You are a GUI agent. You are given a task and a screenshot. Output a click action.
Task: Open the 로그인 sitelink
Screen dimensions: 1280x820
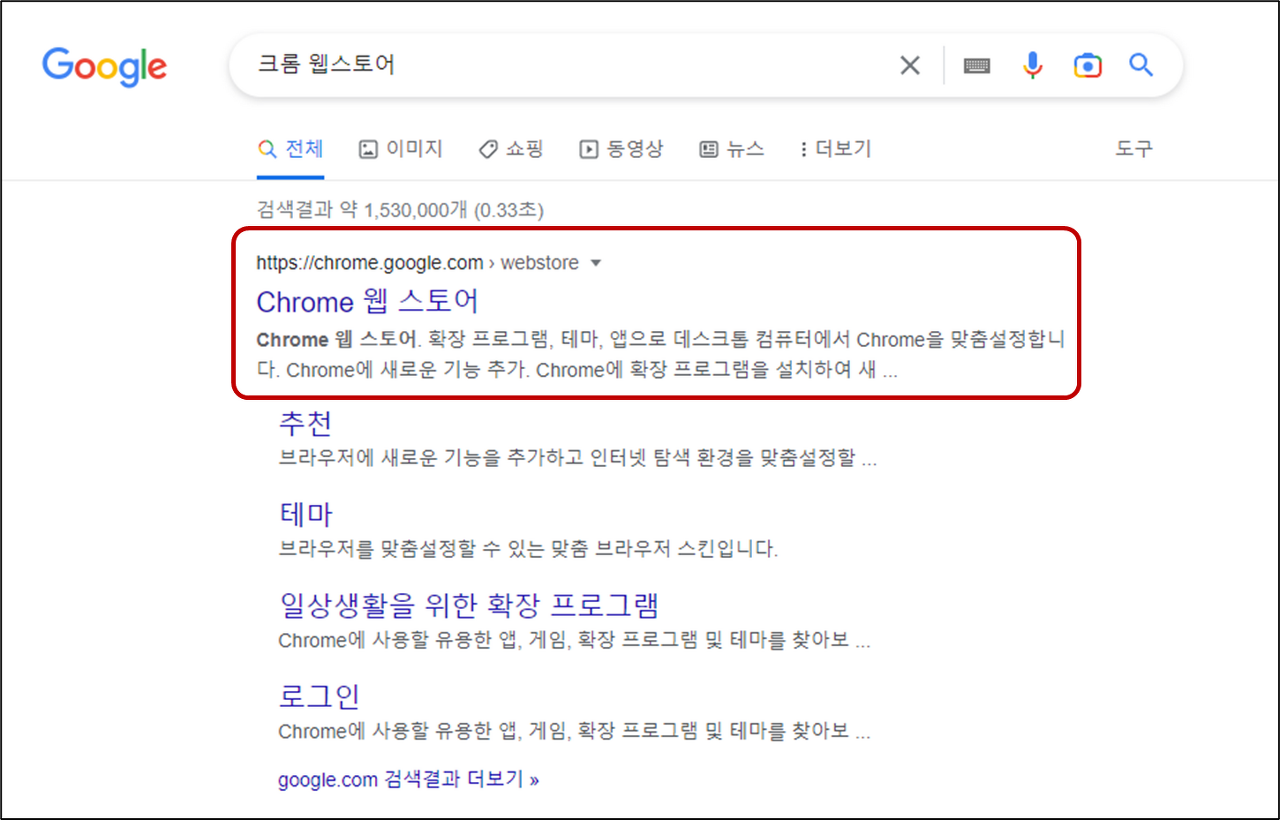pos(319,696)
